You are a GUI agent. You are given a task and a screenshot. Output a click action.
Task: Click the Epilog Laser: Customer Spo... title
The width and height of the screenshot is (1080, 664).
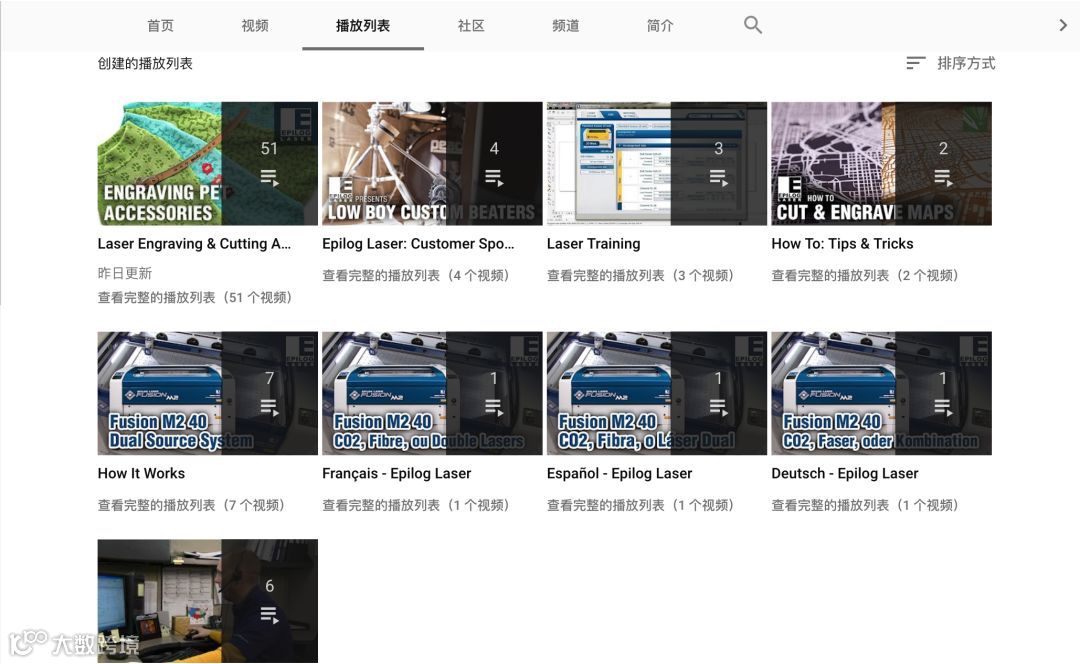418,244
